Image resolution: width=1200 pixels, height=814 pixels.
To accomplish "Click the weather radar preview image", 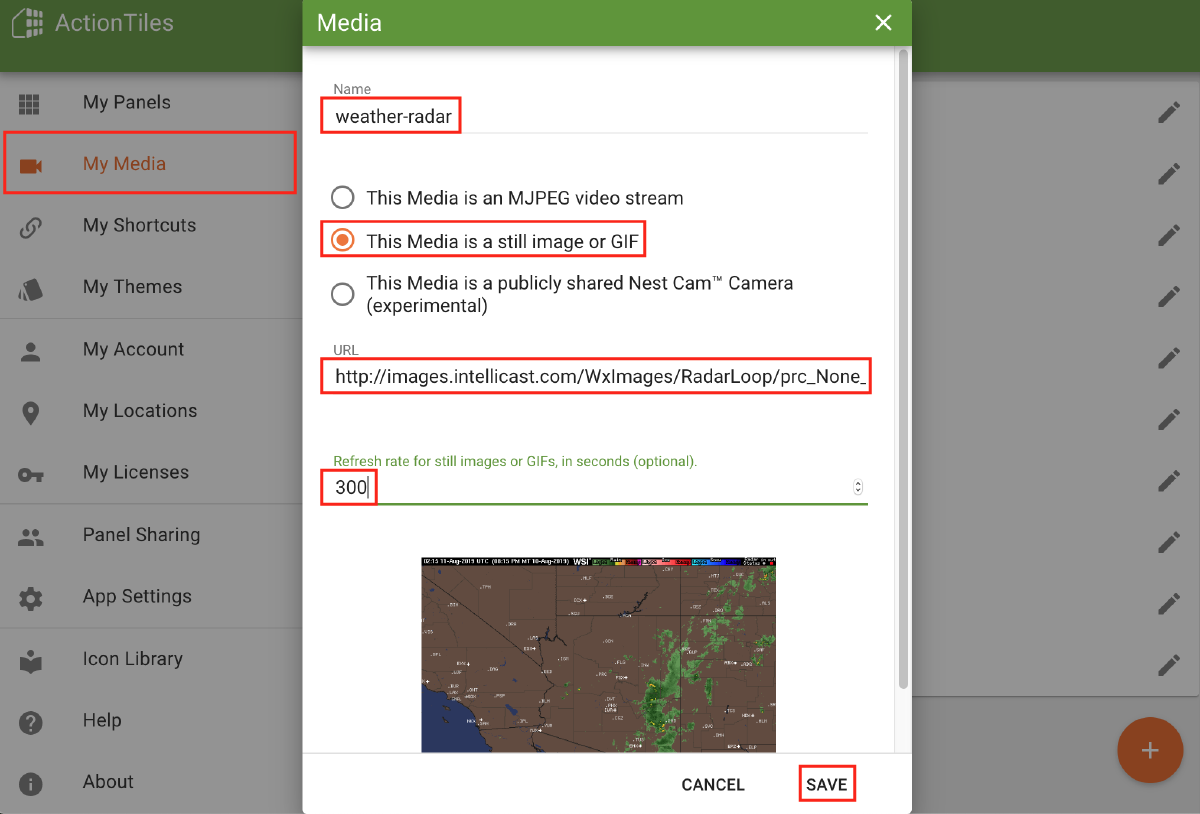I will coord(598,655).
